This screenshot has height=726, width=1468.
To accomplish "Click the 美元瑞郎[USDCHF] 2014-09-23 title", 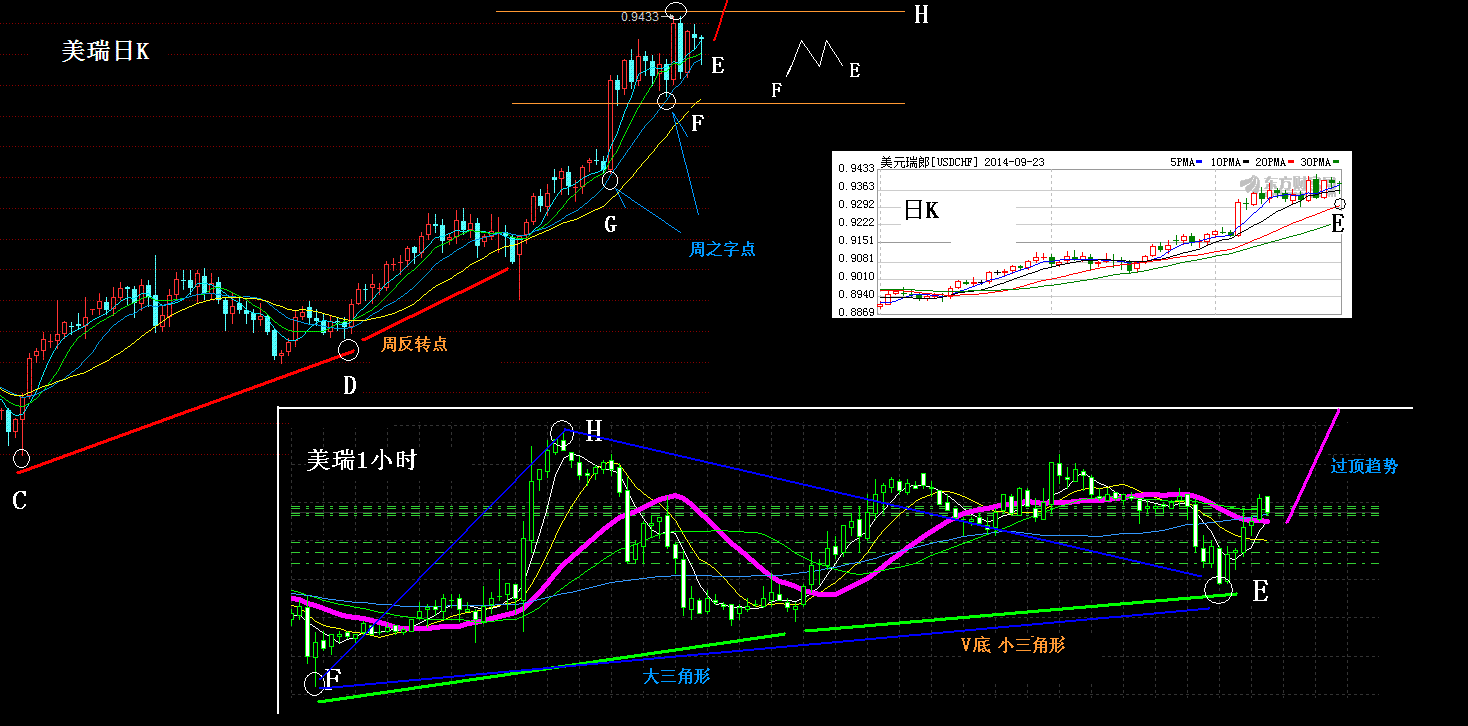I will coord(963,161).
